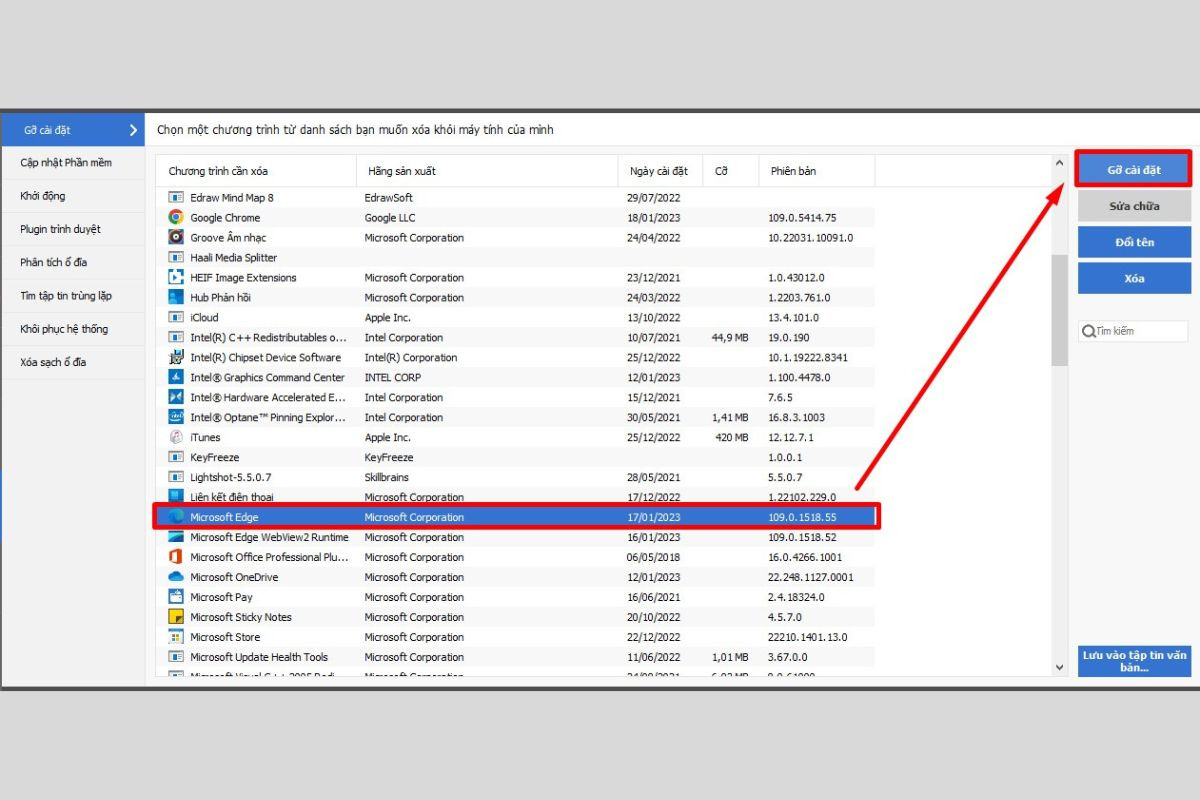
Task: Open the Gỡ cài đặt sidebar tab
Action: 73,130
